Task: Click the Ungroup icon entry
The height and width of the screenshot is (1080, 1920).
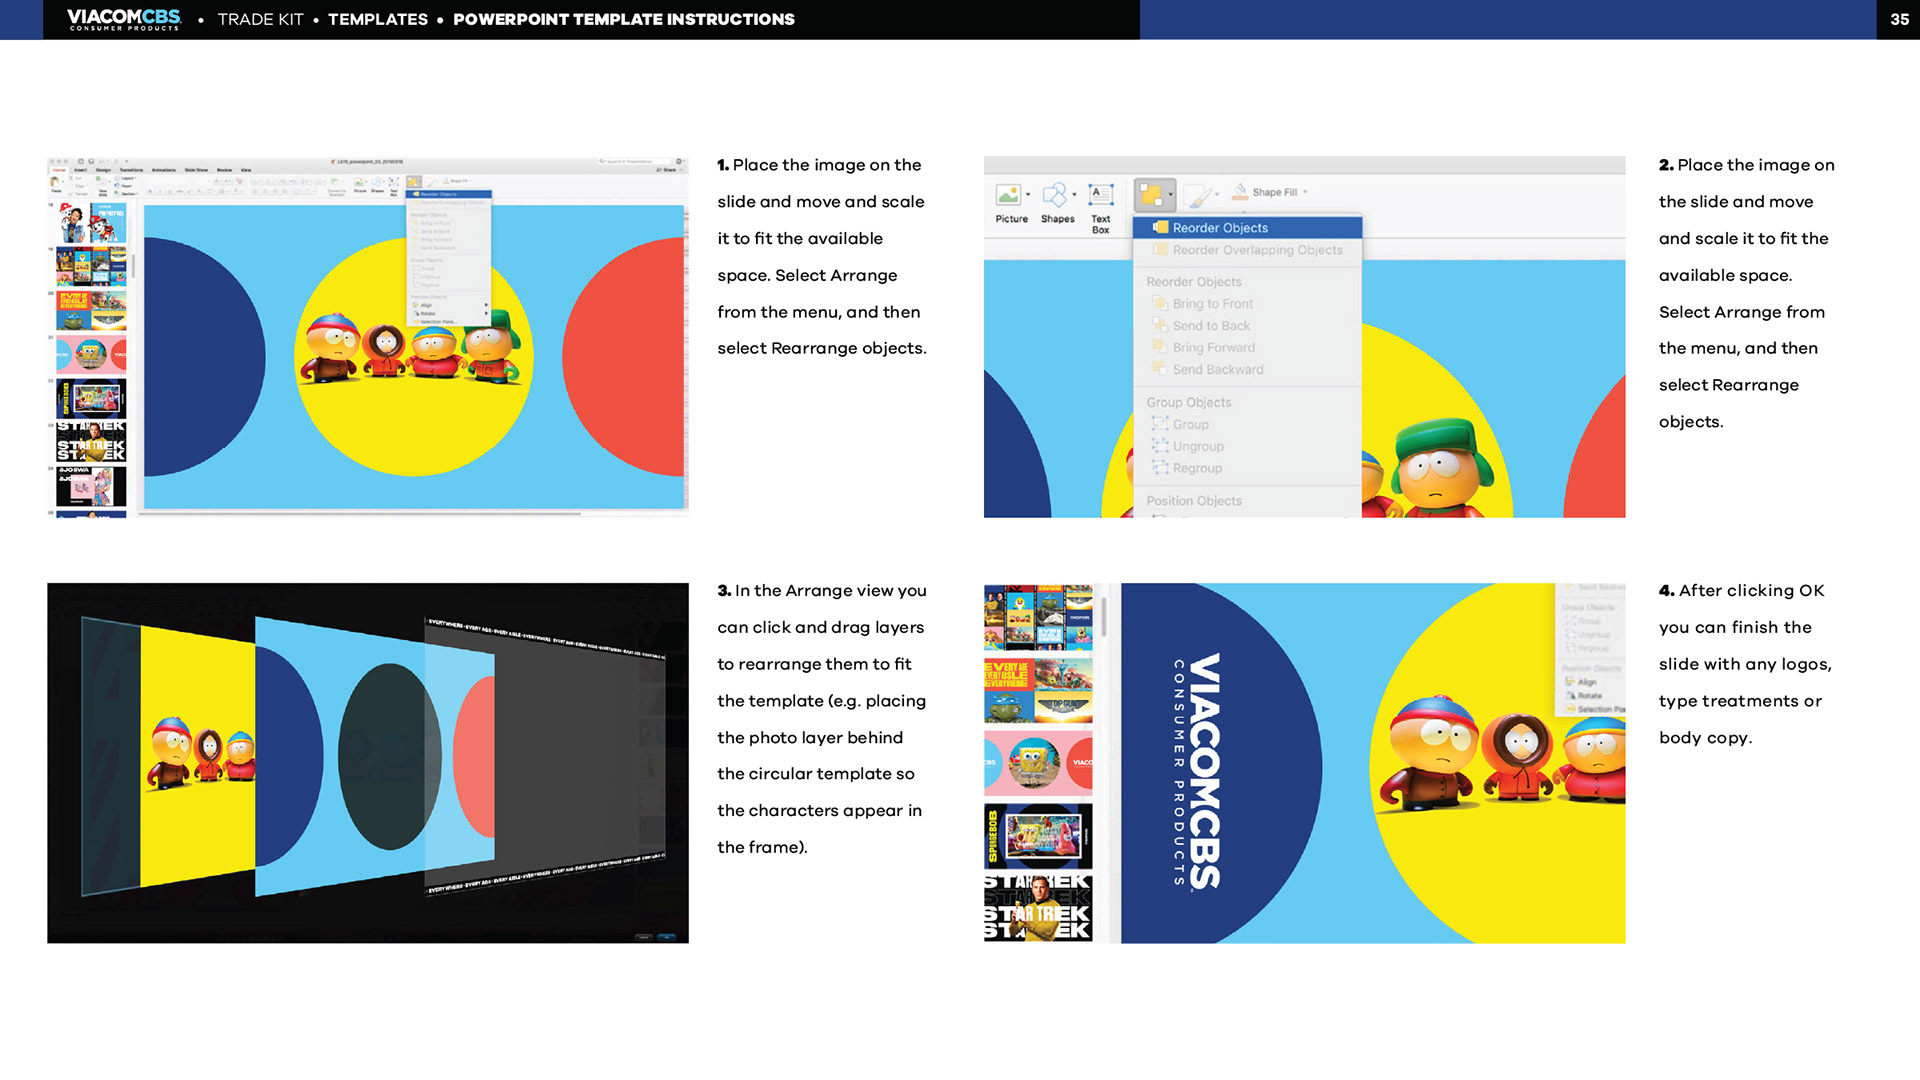Action: tap(1160, 447)
